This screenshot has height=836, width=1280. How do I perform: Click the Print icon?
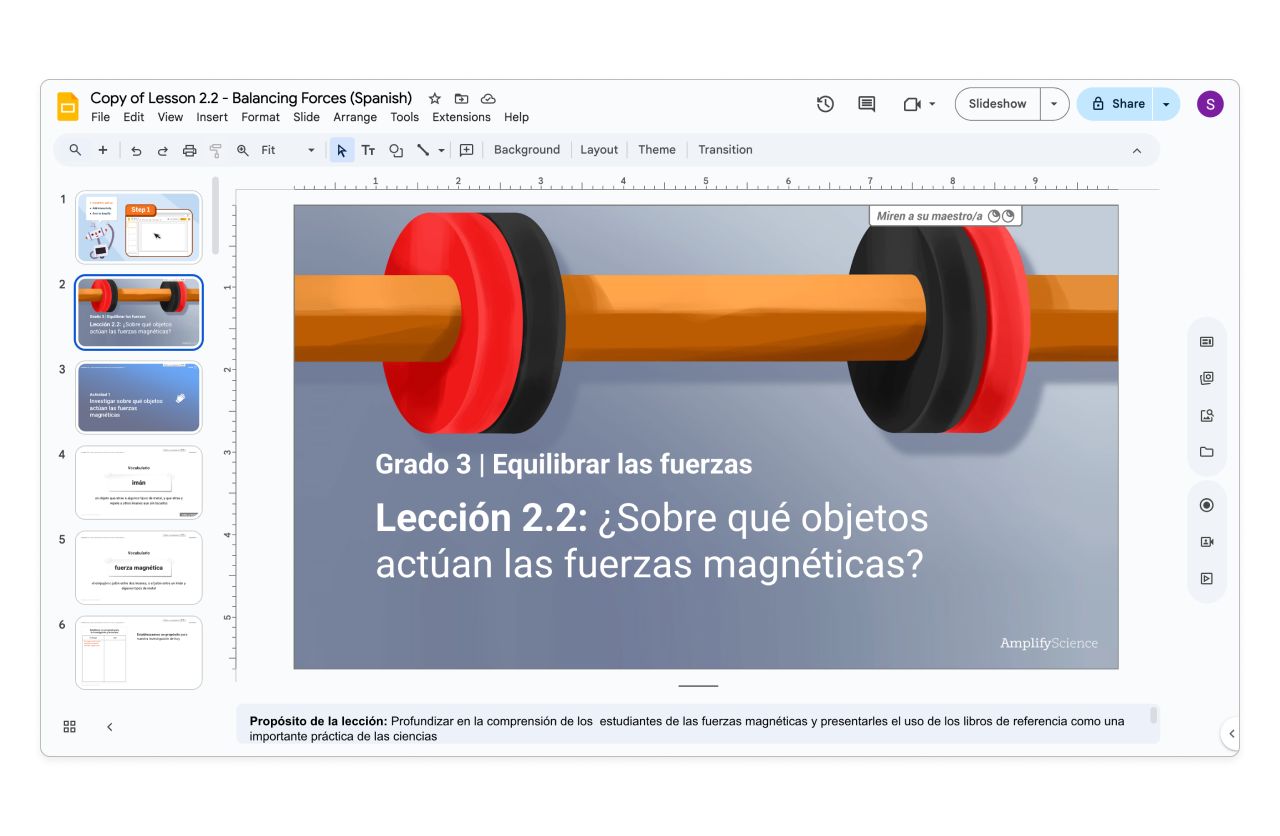pyautogui.click(x=189, y=149)
